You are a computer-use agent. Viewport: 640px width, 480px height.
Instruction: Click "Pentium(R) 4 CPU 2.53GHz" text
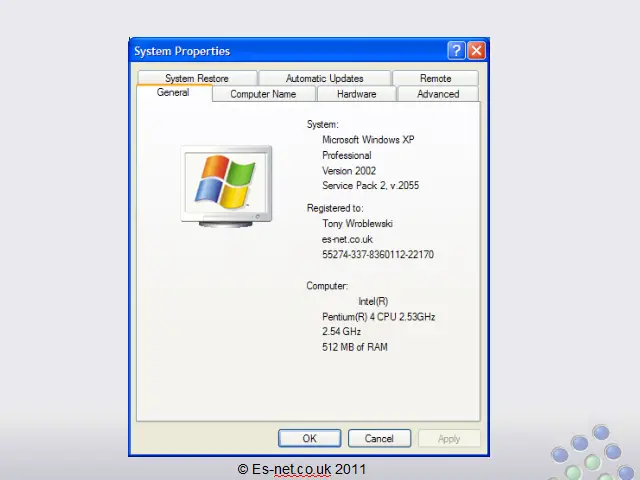click(378, 317)
